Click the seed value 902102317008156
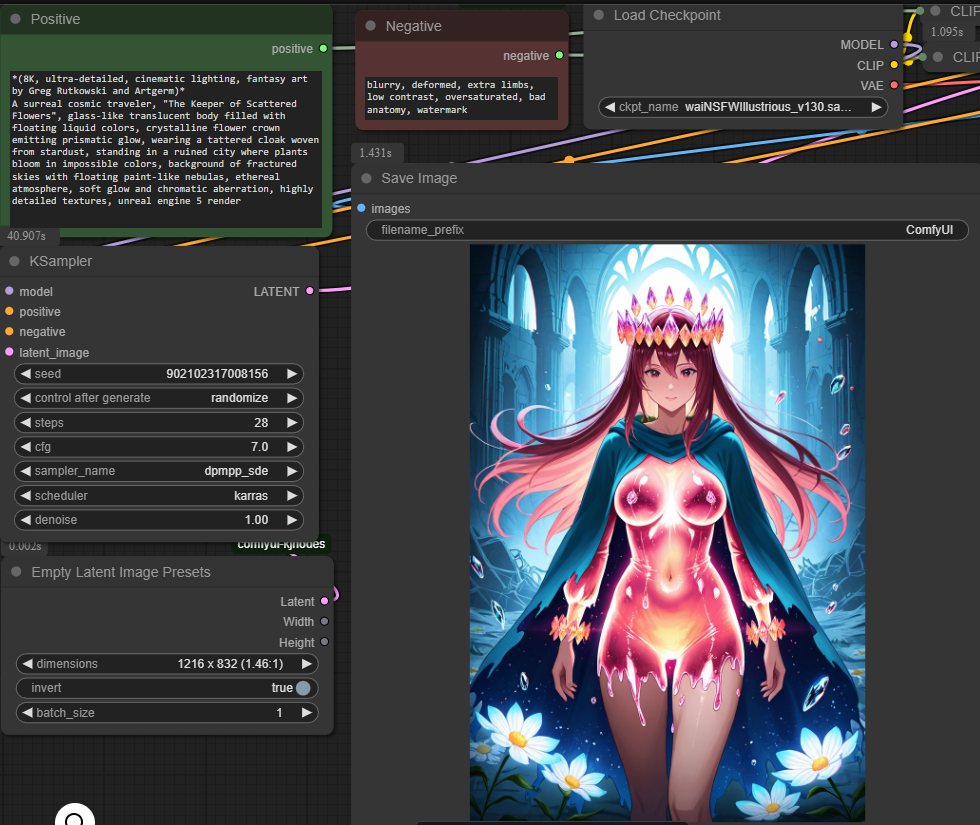This screenshot has width=980, height=825. pos(217,374)
